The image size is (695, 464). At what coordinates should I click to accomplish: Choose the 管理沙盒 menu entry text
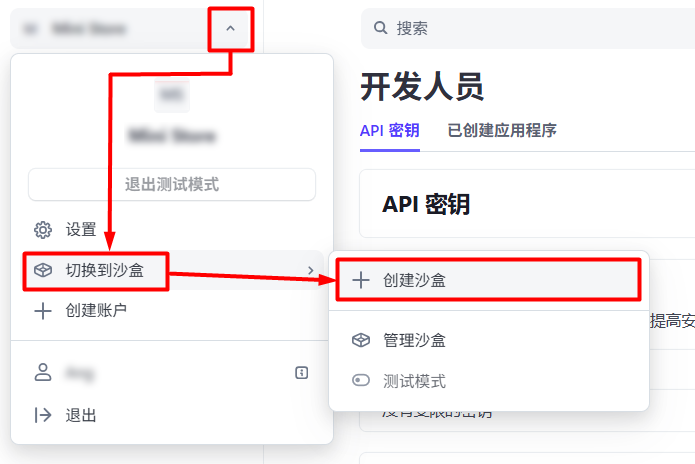coord(414,340)
